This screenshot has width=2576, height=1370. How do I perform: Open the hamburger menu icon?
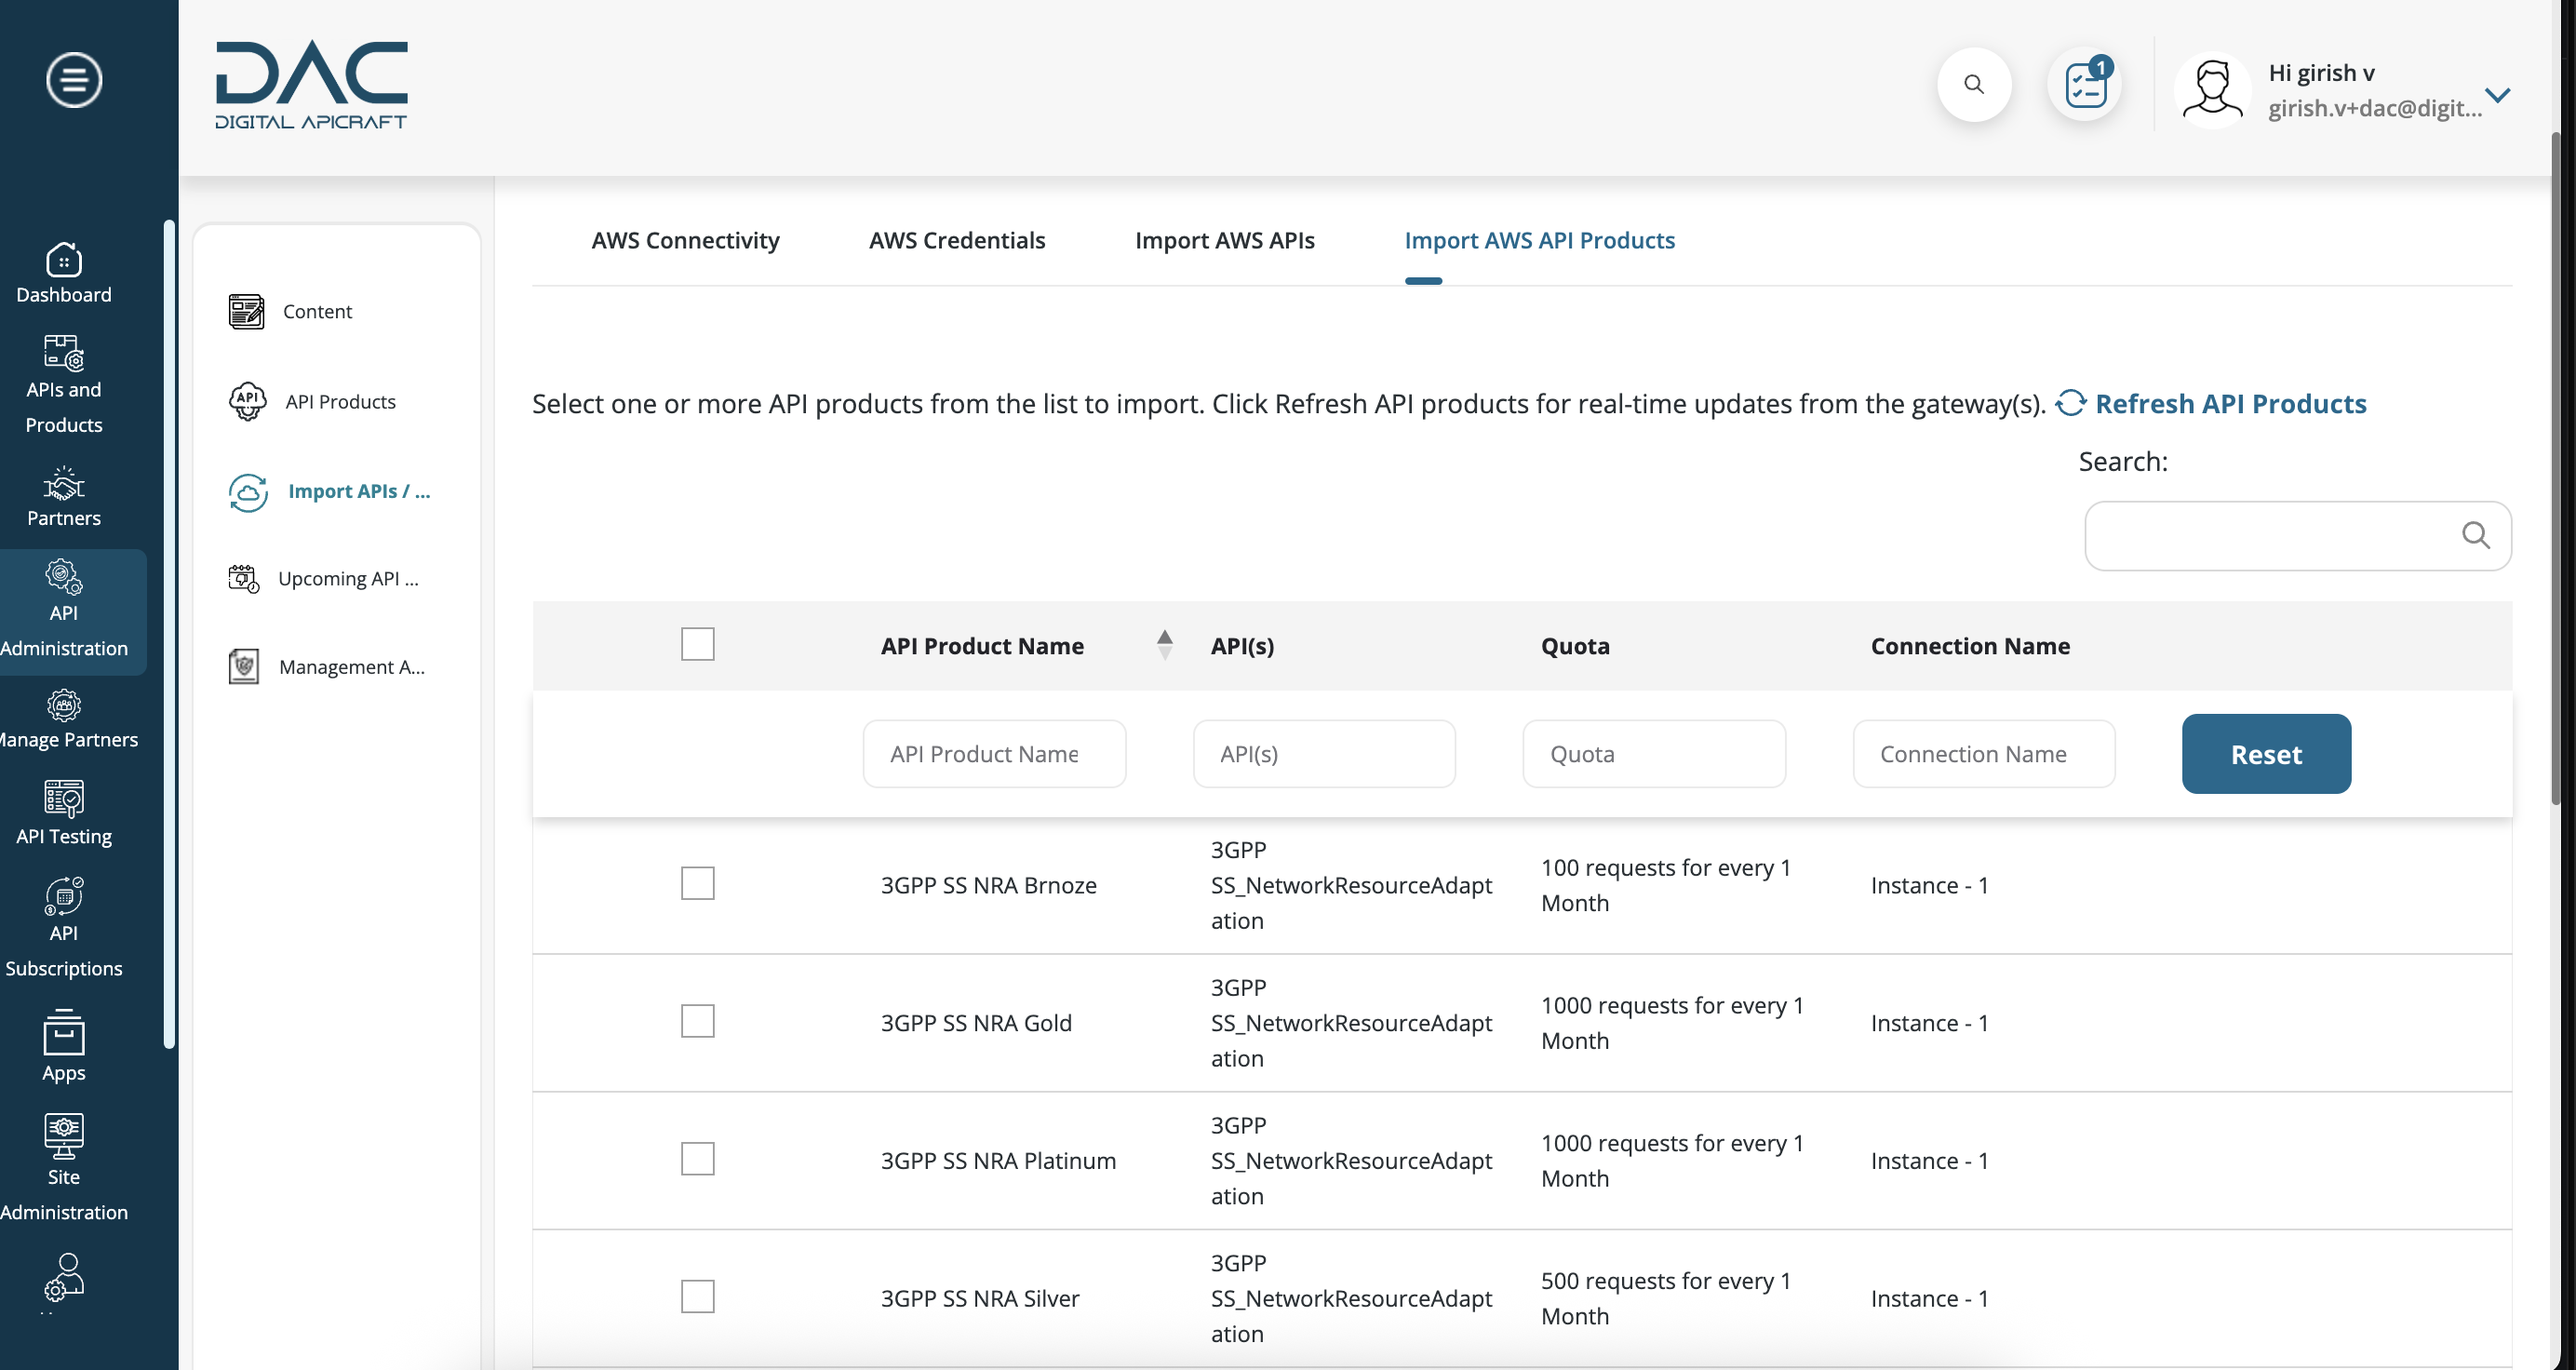73,80
